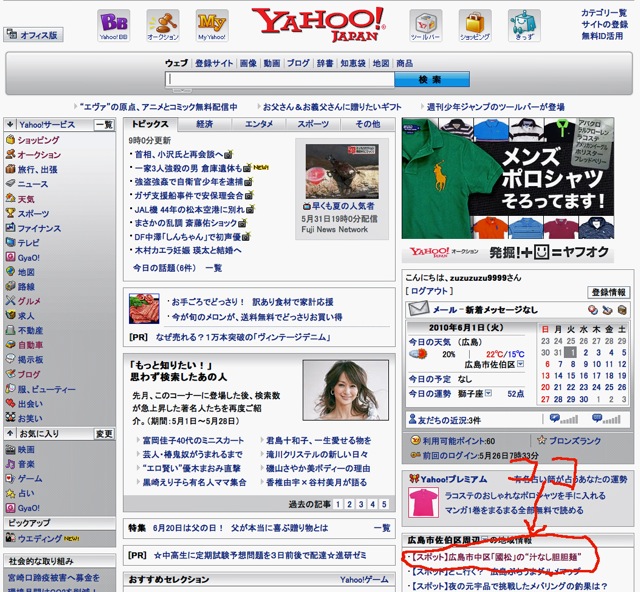Click the mail envelope icon
Viewport: 640px width, 592px height.
pyautogui.click(x=418, y=309)
